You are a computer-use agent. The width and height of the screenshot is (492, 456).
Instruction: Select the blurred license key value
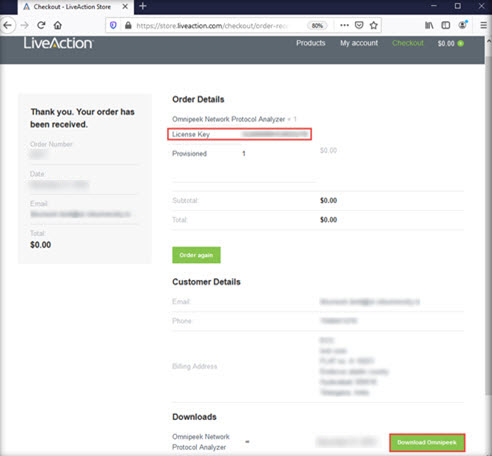point(275,134)
